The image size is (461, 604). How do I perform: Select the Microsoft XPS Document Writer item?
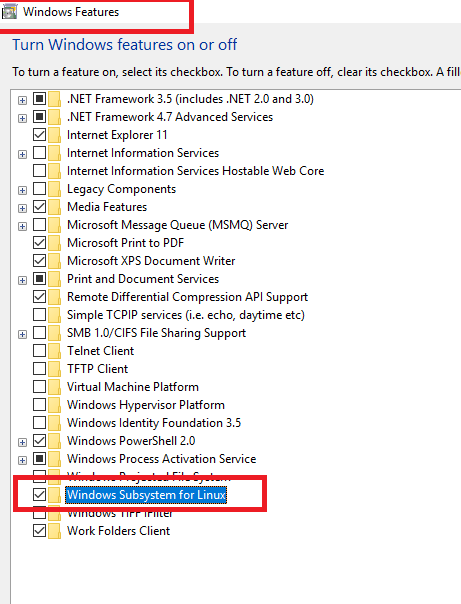151,261
